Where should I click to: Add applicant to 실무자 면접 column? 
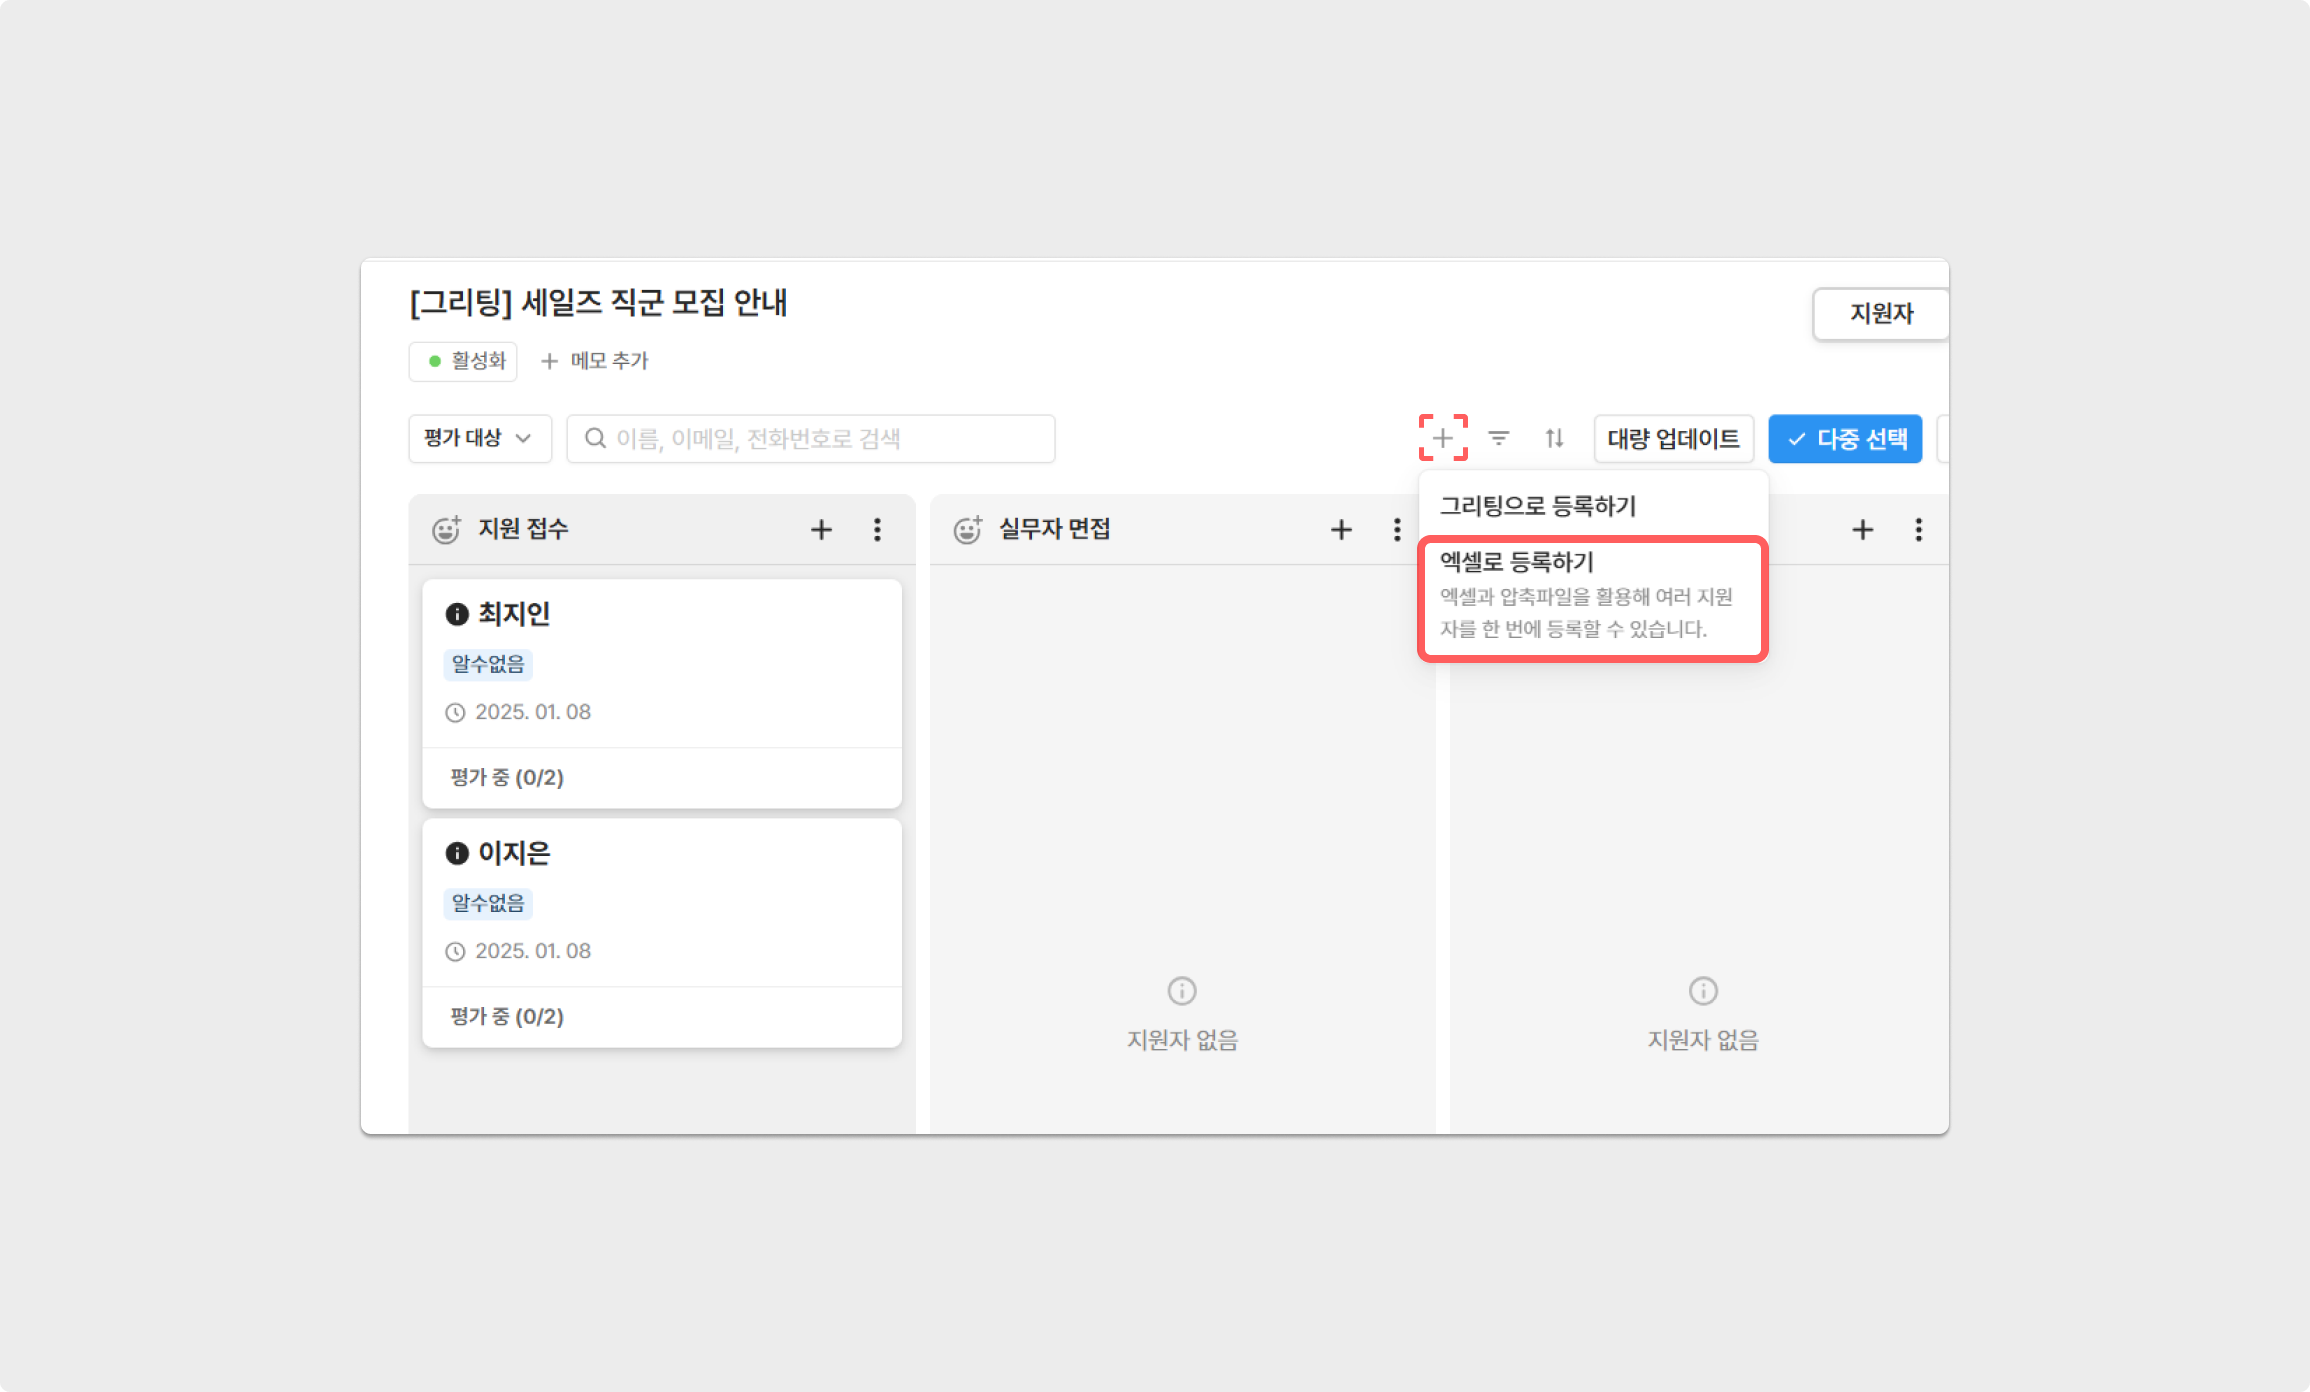click(1341, 529)
